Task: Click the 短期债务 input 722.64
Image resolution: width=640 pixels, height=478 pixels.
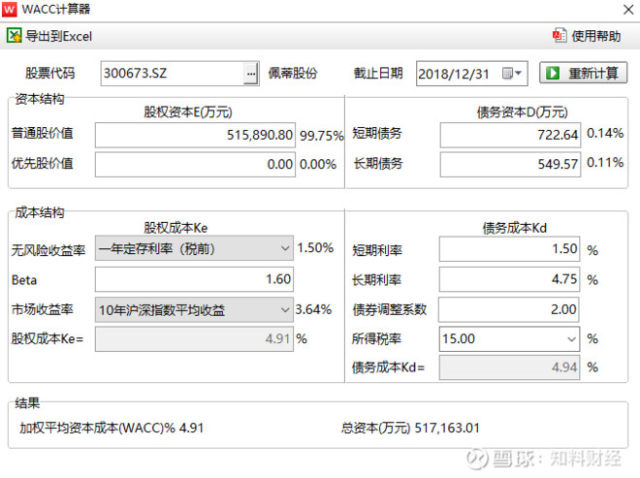Action: click(510, 135)
